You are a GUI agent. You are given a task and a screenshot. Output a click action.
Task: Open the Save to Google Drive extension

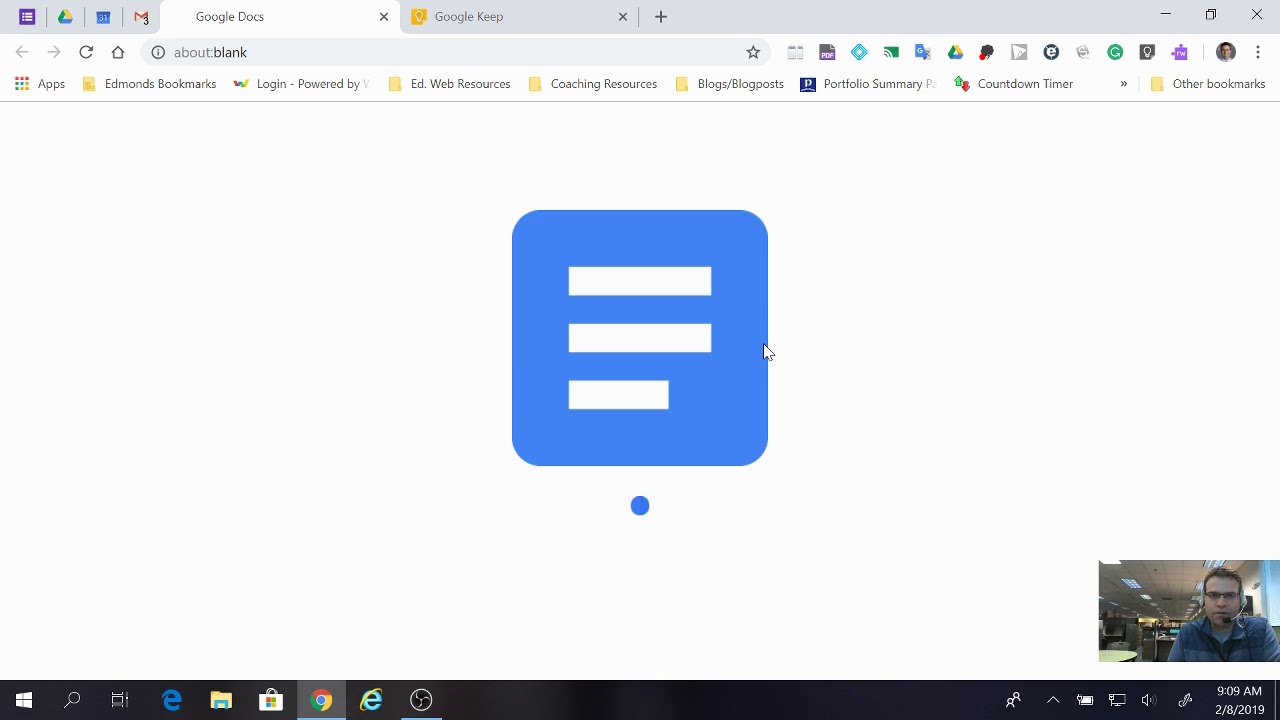click(955, 52)
